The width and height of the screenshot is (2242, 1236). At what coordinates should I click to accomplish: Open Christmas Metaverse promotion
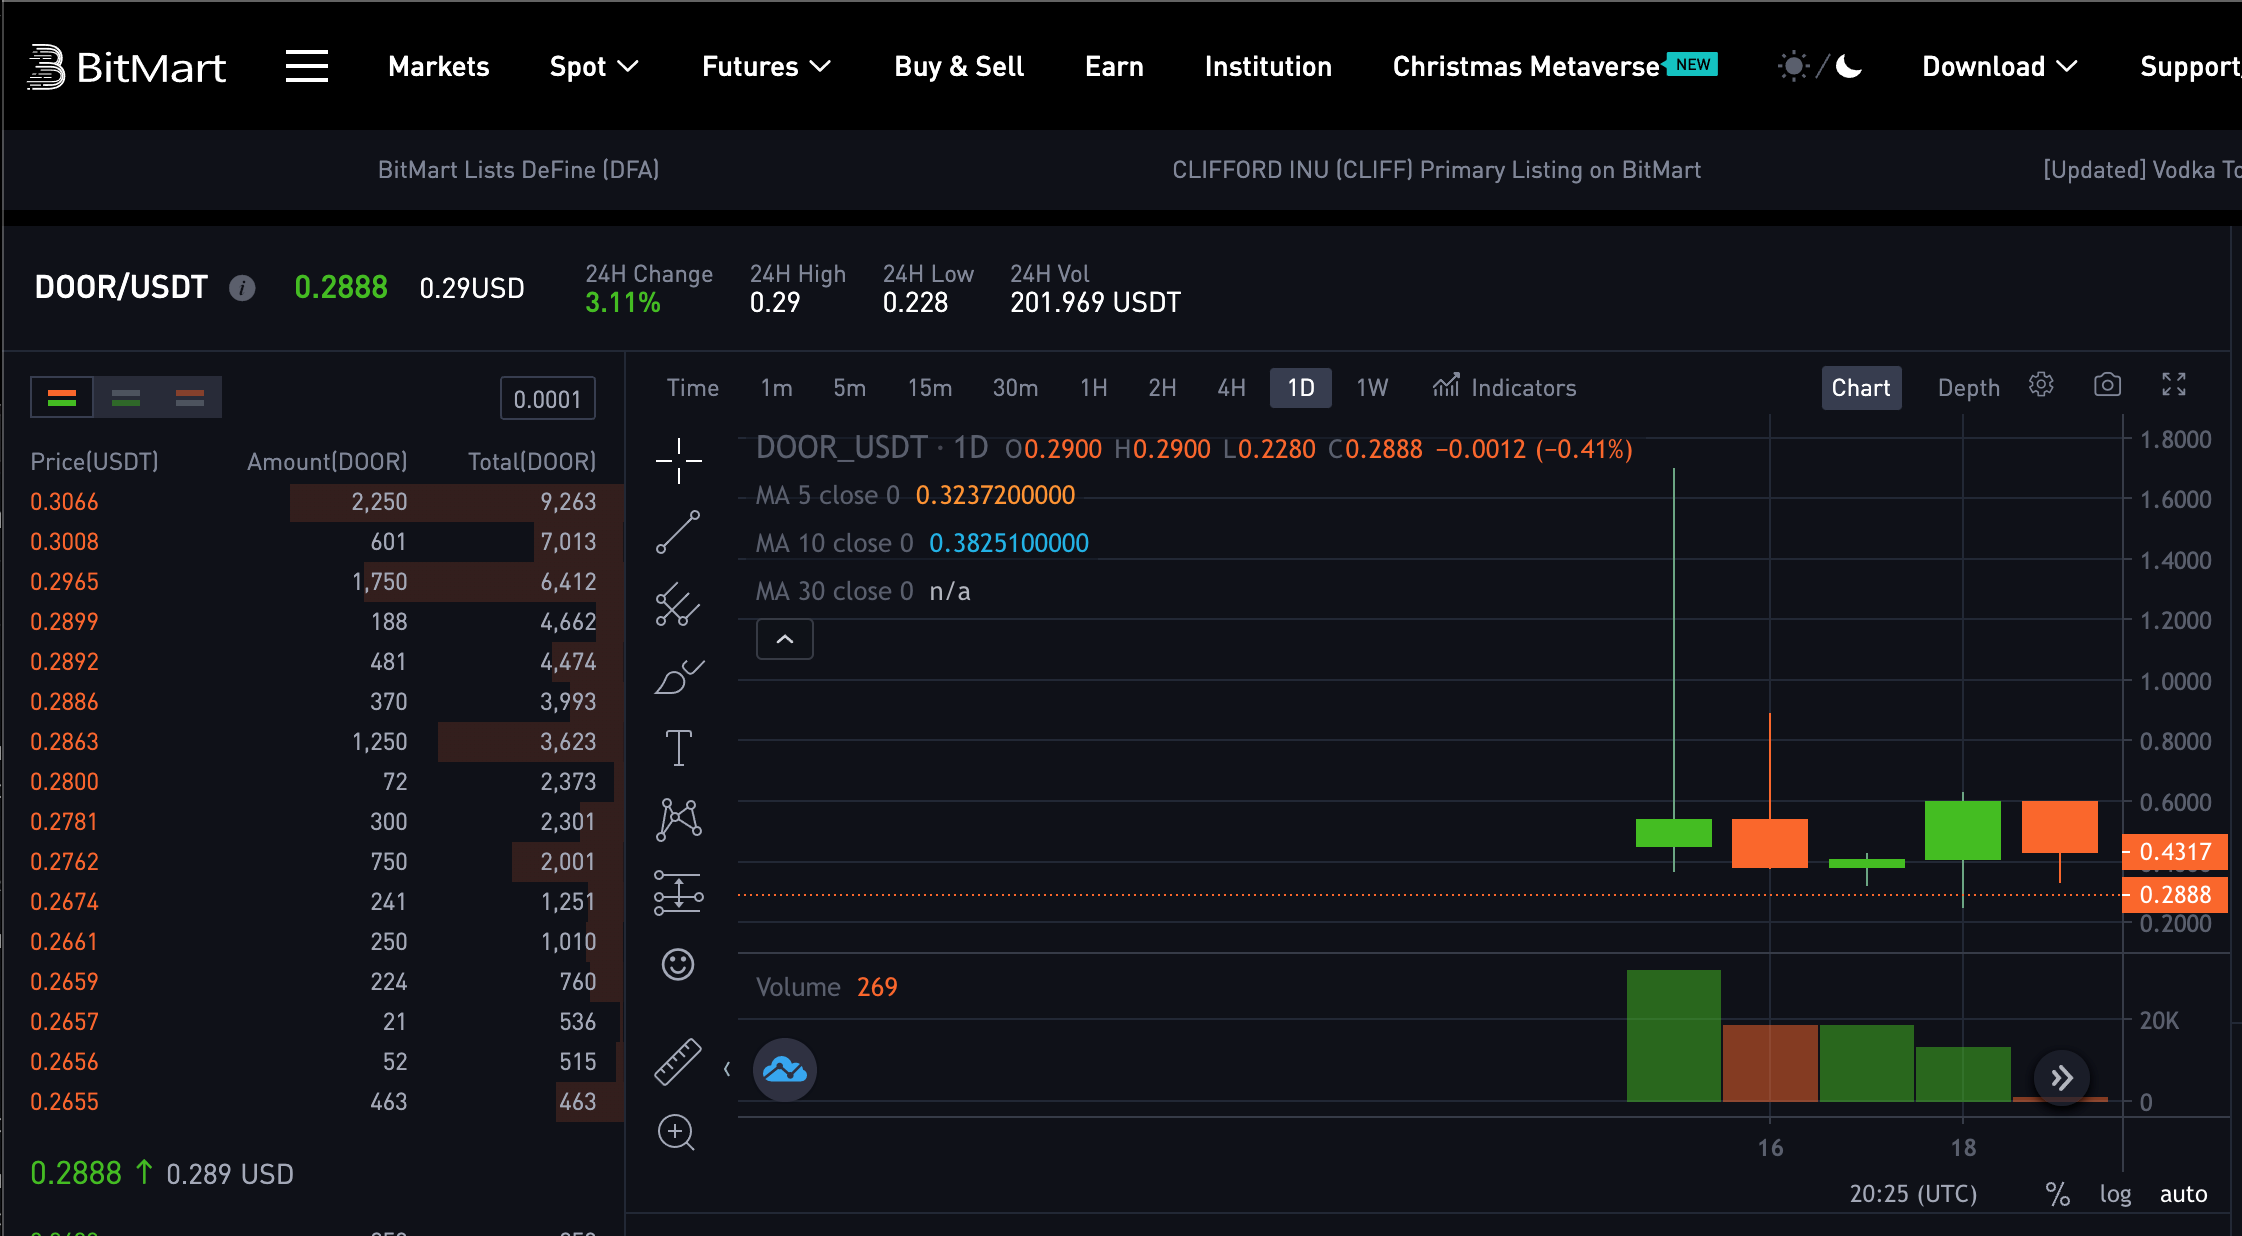(1555, 67)
